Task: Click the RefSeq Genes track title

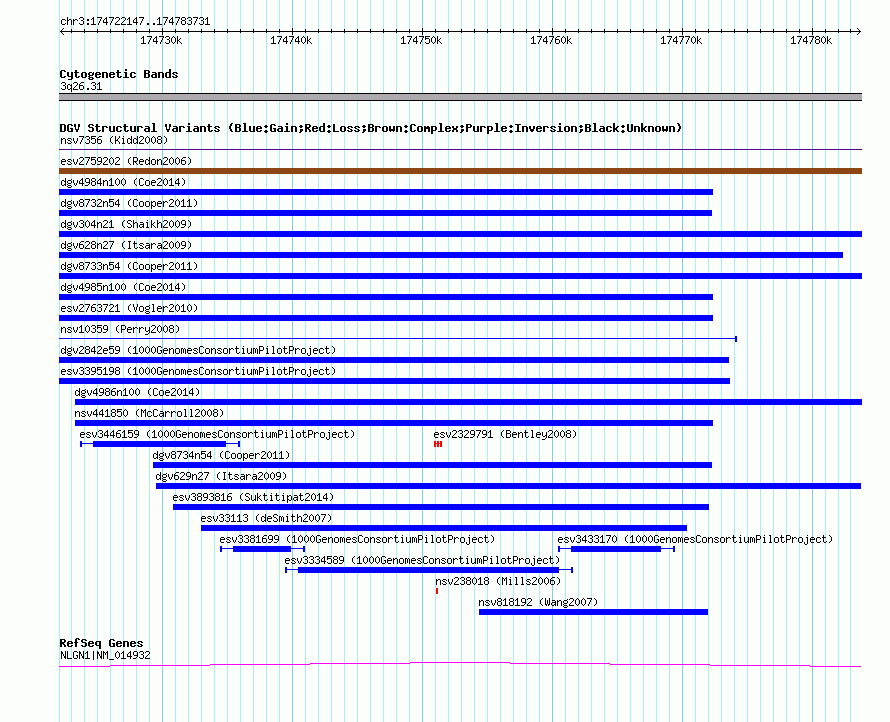Action: coord(101,643)
